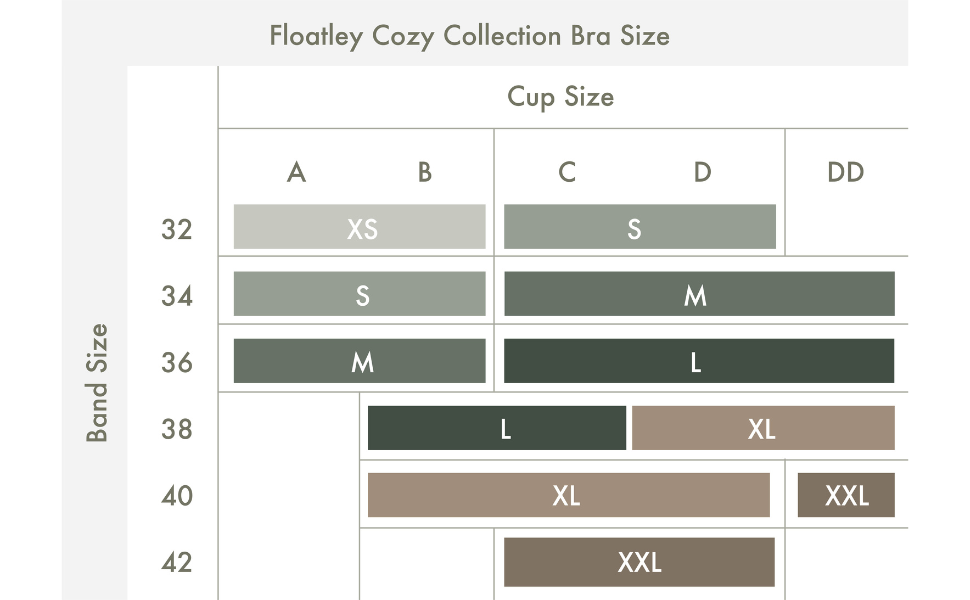Select the B cup column label
Screen dimensions: 970x600
coord(425,172)
